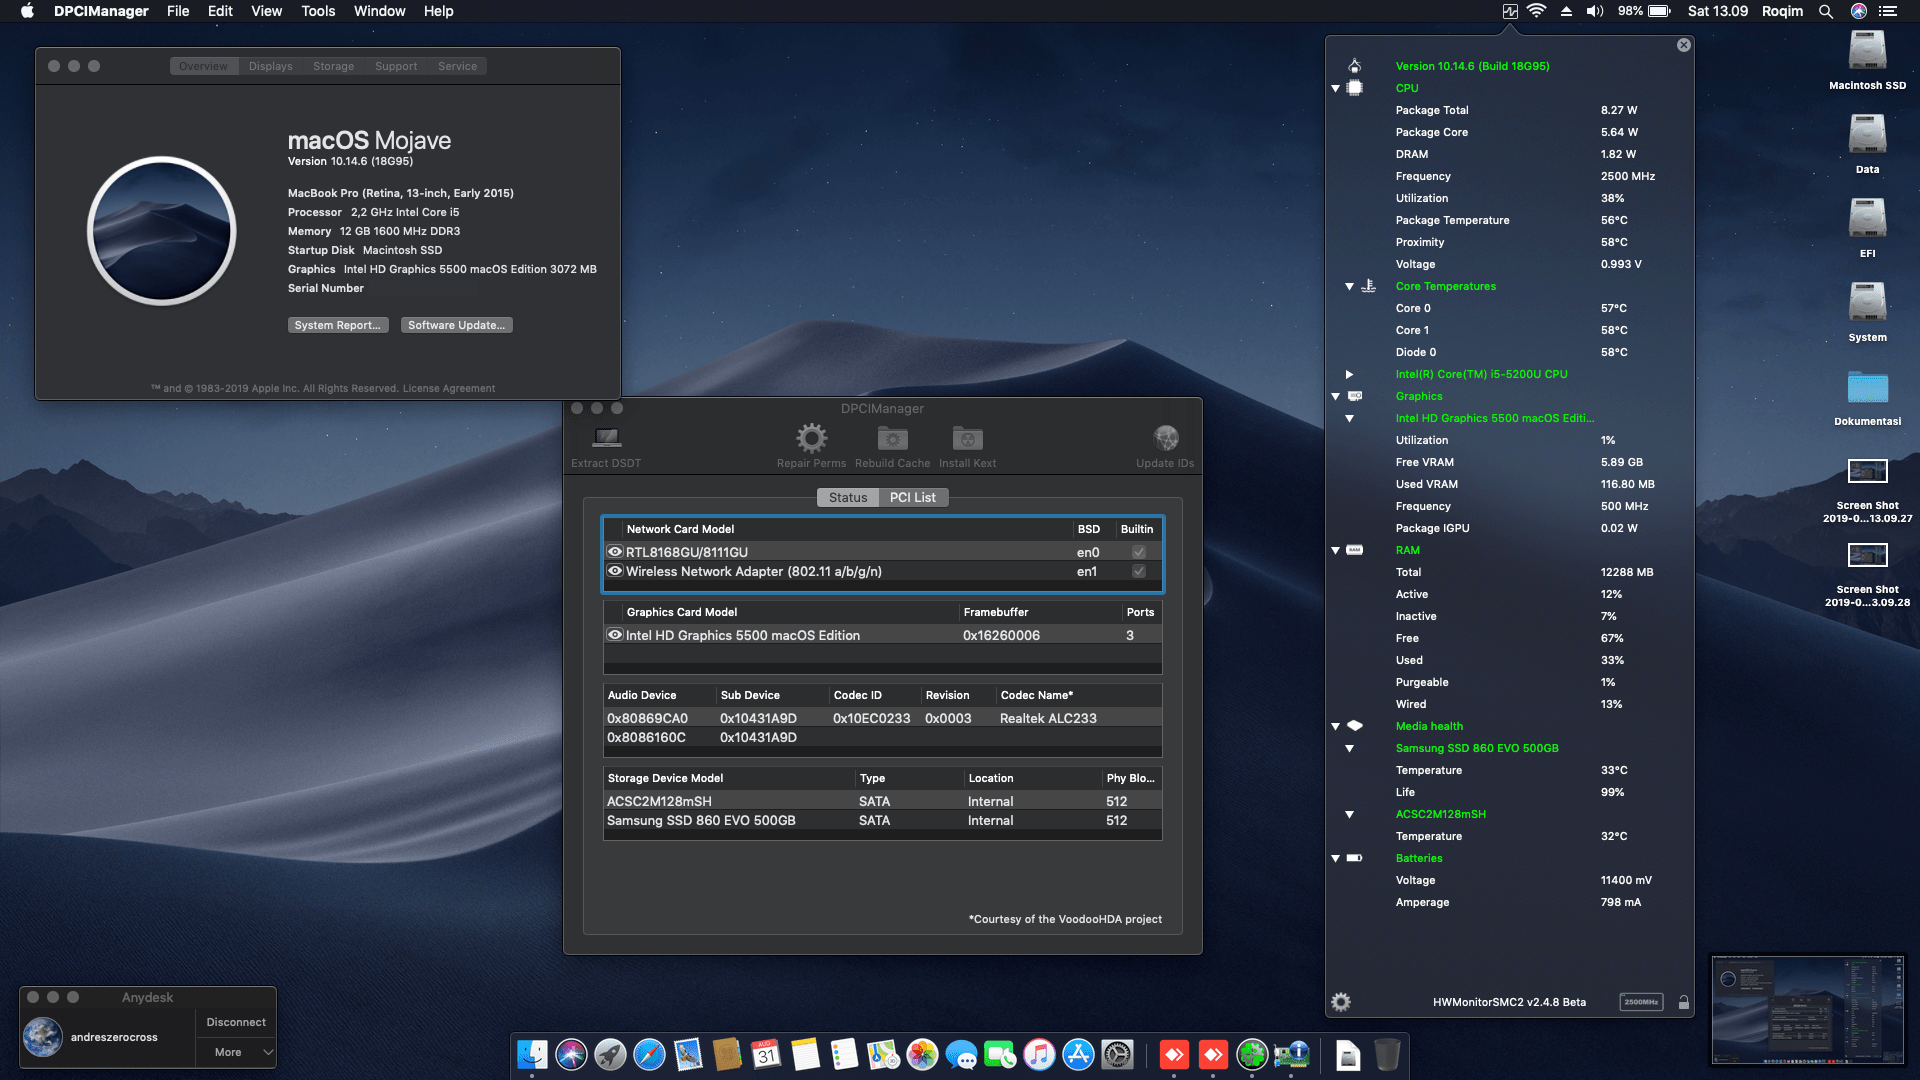Click the Rebuild Cache folder icon
The width and height of the screenshot is (1920, 1080).
[x=892, y=438]
